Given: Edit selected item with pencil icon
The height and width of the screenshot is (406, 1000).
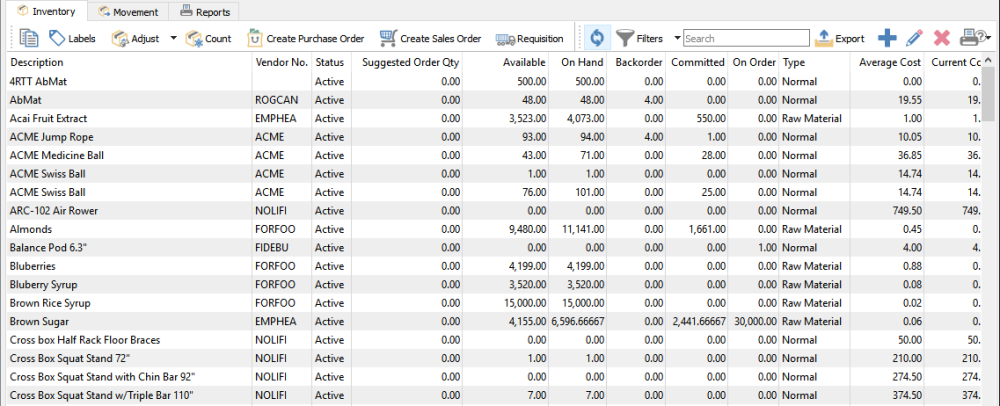Looking at the screenshot, I should coord(914,38).
